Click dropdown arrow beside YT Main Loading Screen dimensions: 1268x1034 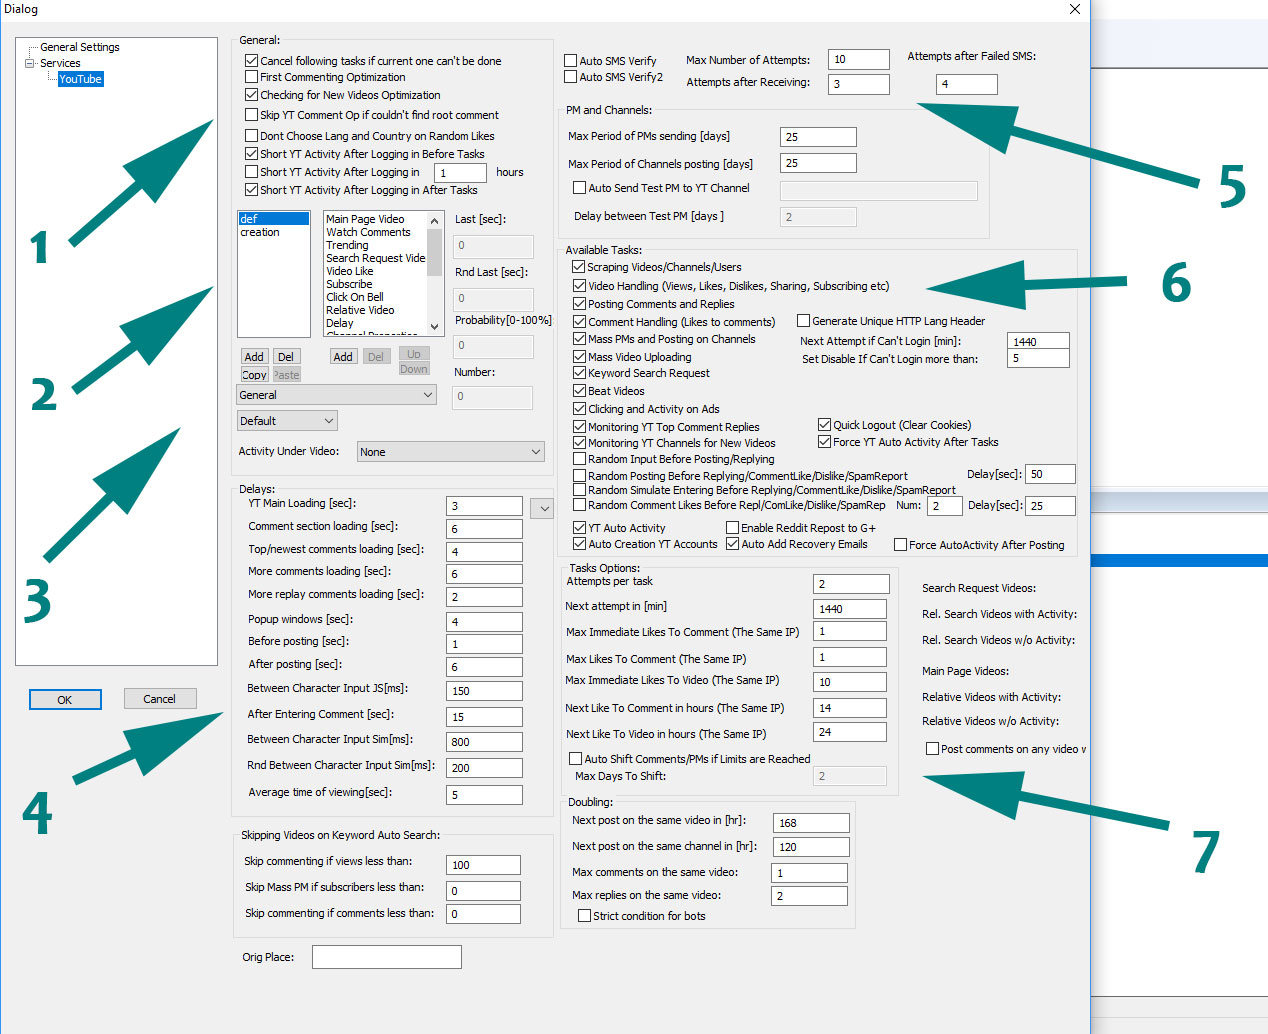(x=543, y=509)
